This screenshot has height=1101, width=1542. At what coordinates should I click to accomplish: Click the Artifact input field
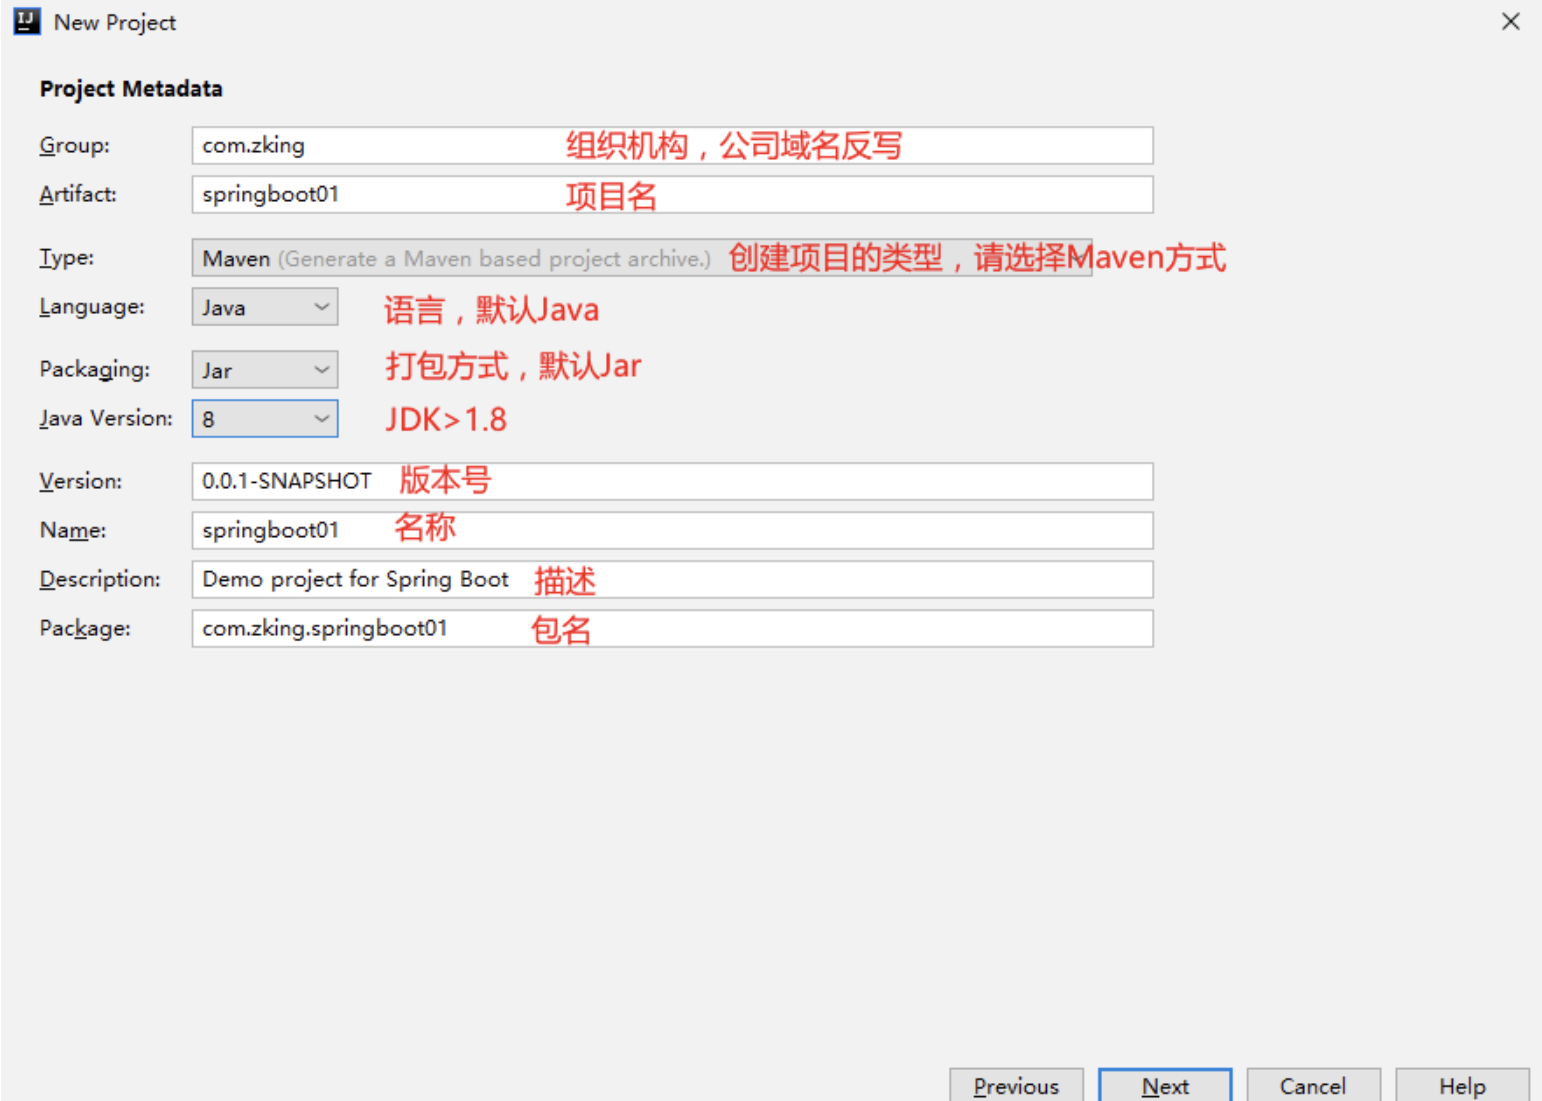672,194
